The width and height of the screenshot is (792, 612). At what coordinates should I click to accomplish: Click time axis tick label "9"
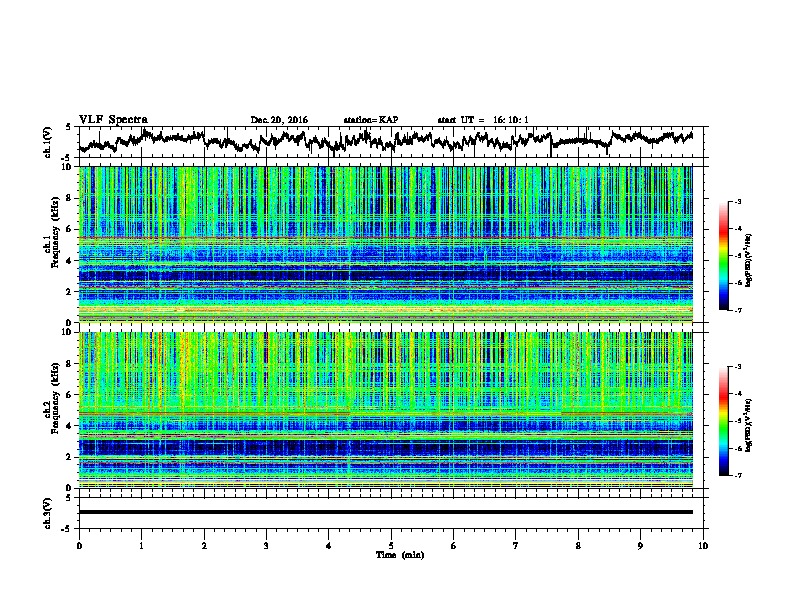point(640,546)
